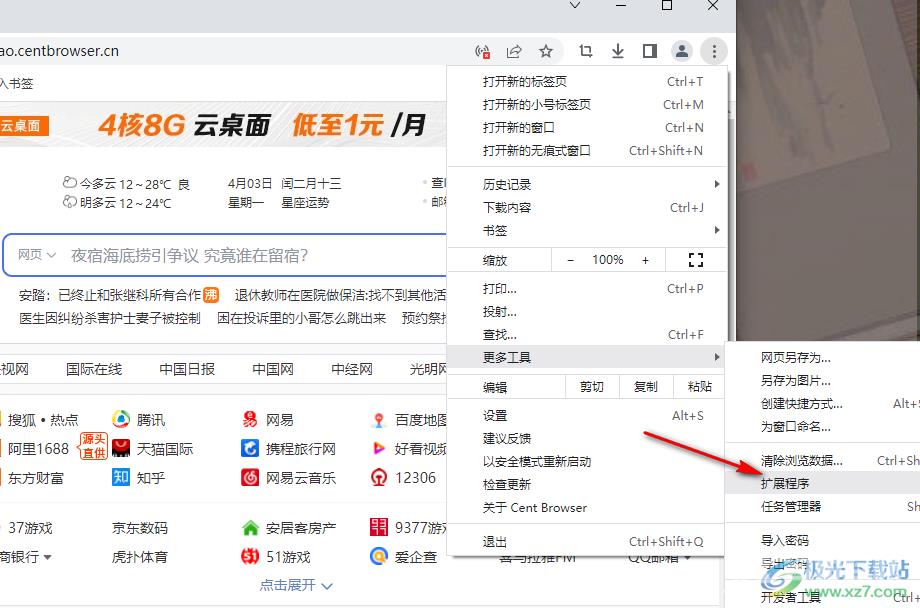The width and height of the screenshot is (920, 608).
Task: Click the bookmark star icon
Action: [x=546, y=51]
